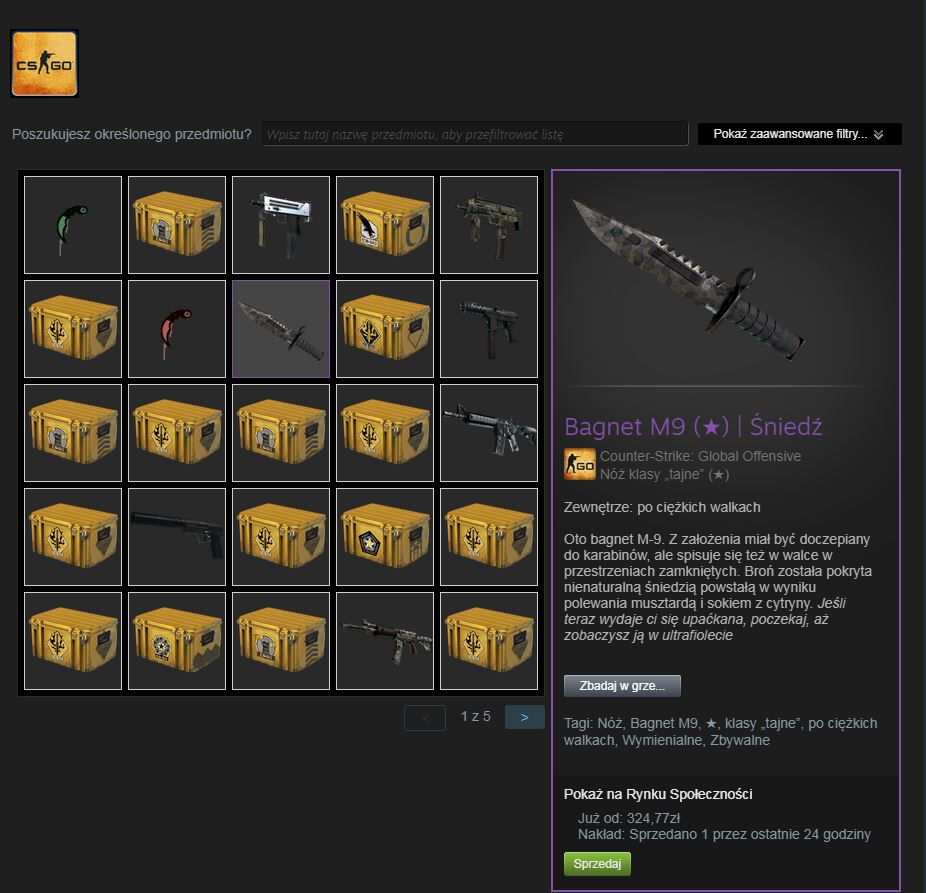Select the red karambit knife item
This screenshot has height=893, width=926.
[x=177, y=329]
